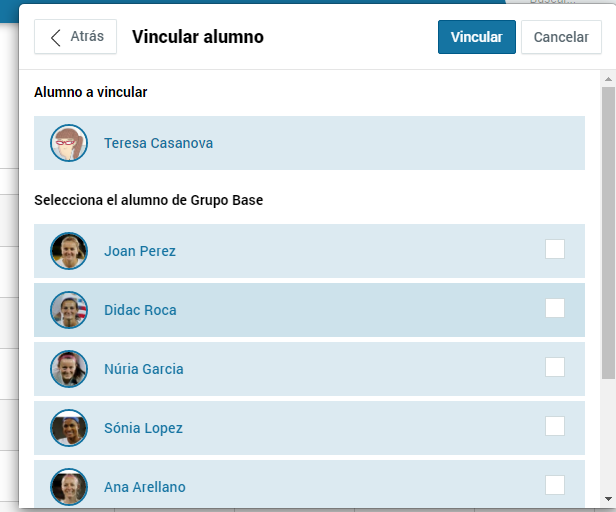Click the back chevron arrow icon
This screenshot has width=616, height=512.
56,38
